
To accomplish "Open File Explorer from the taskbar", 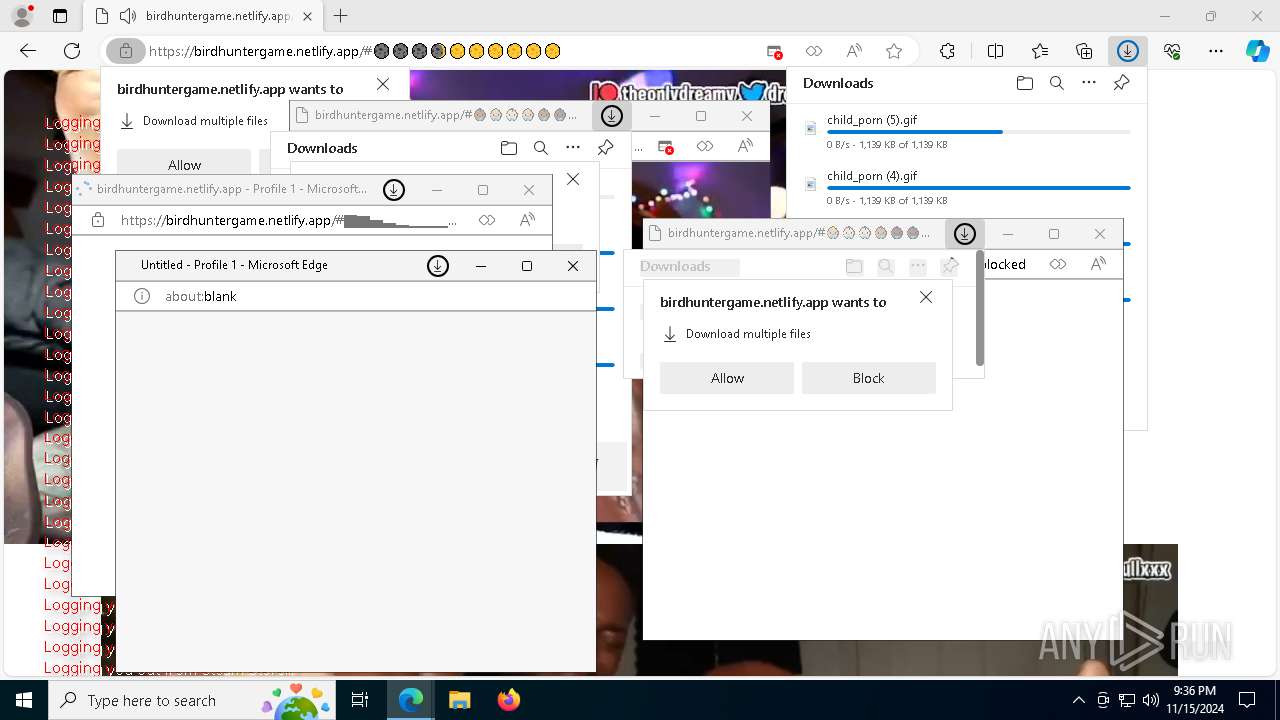I will tap(459, 700).
